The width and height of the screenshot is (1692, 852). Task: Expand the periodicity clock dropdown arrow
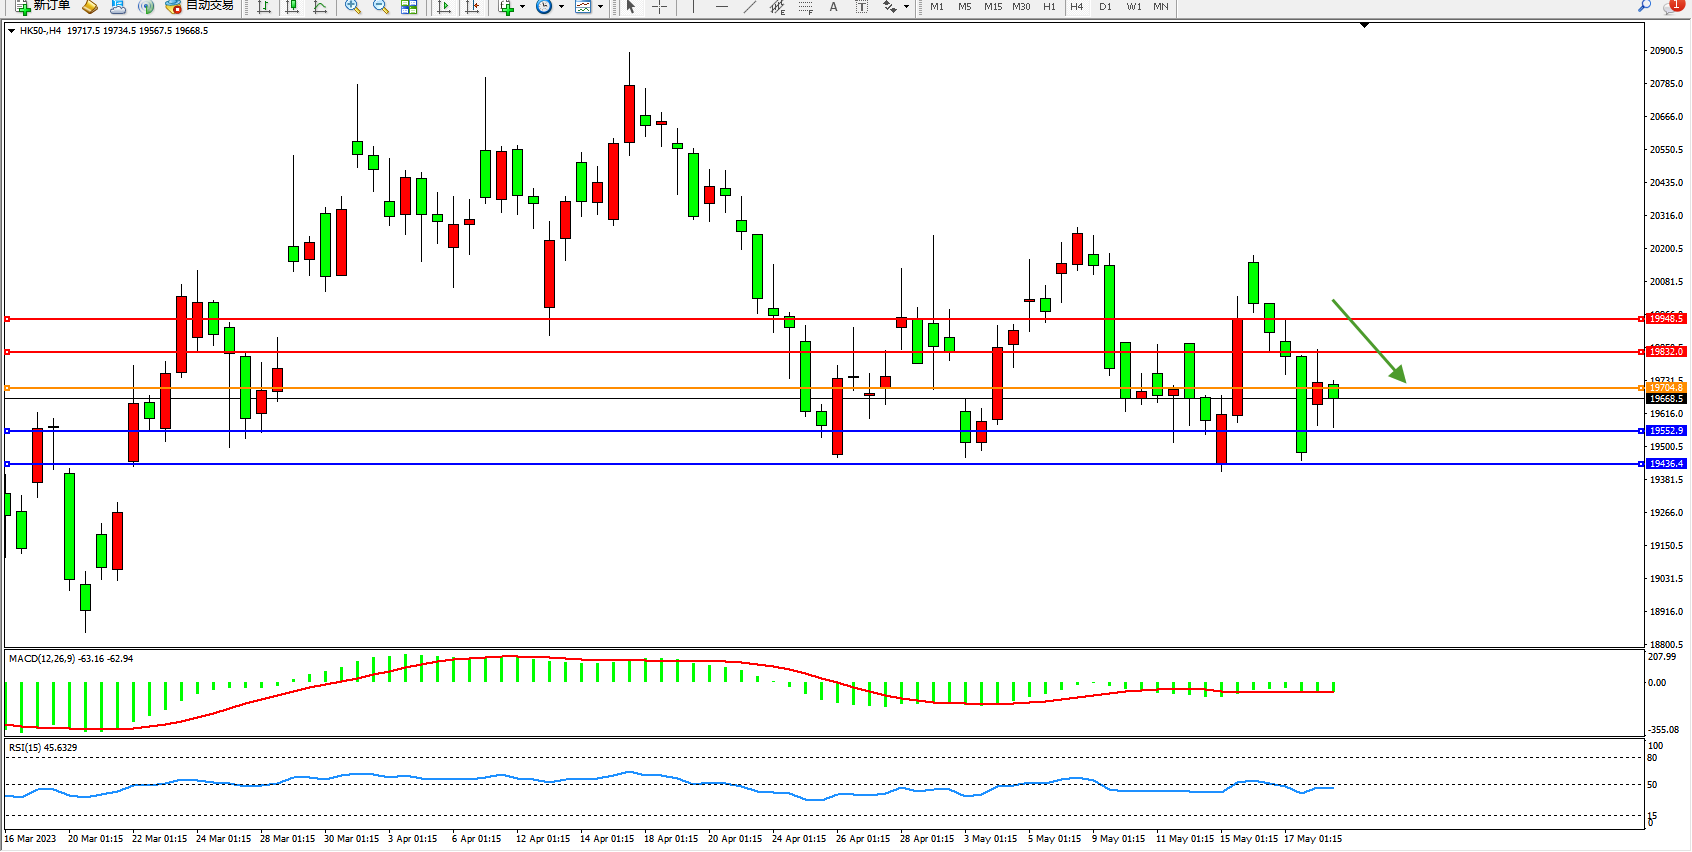click(x=561, y=7)
